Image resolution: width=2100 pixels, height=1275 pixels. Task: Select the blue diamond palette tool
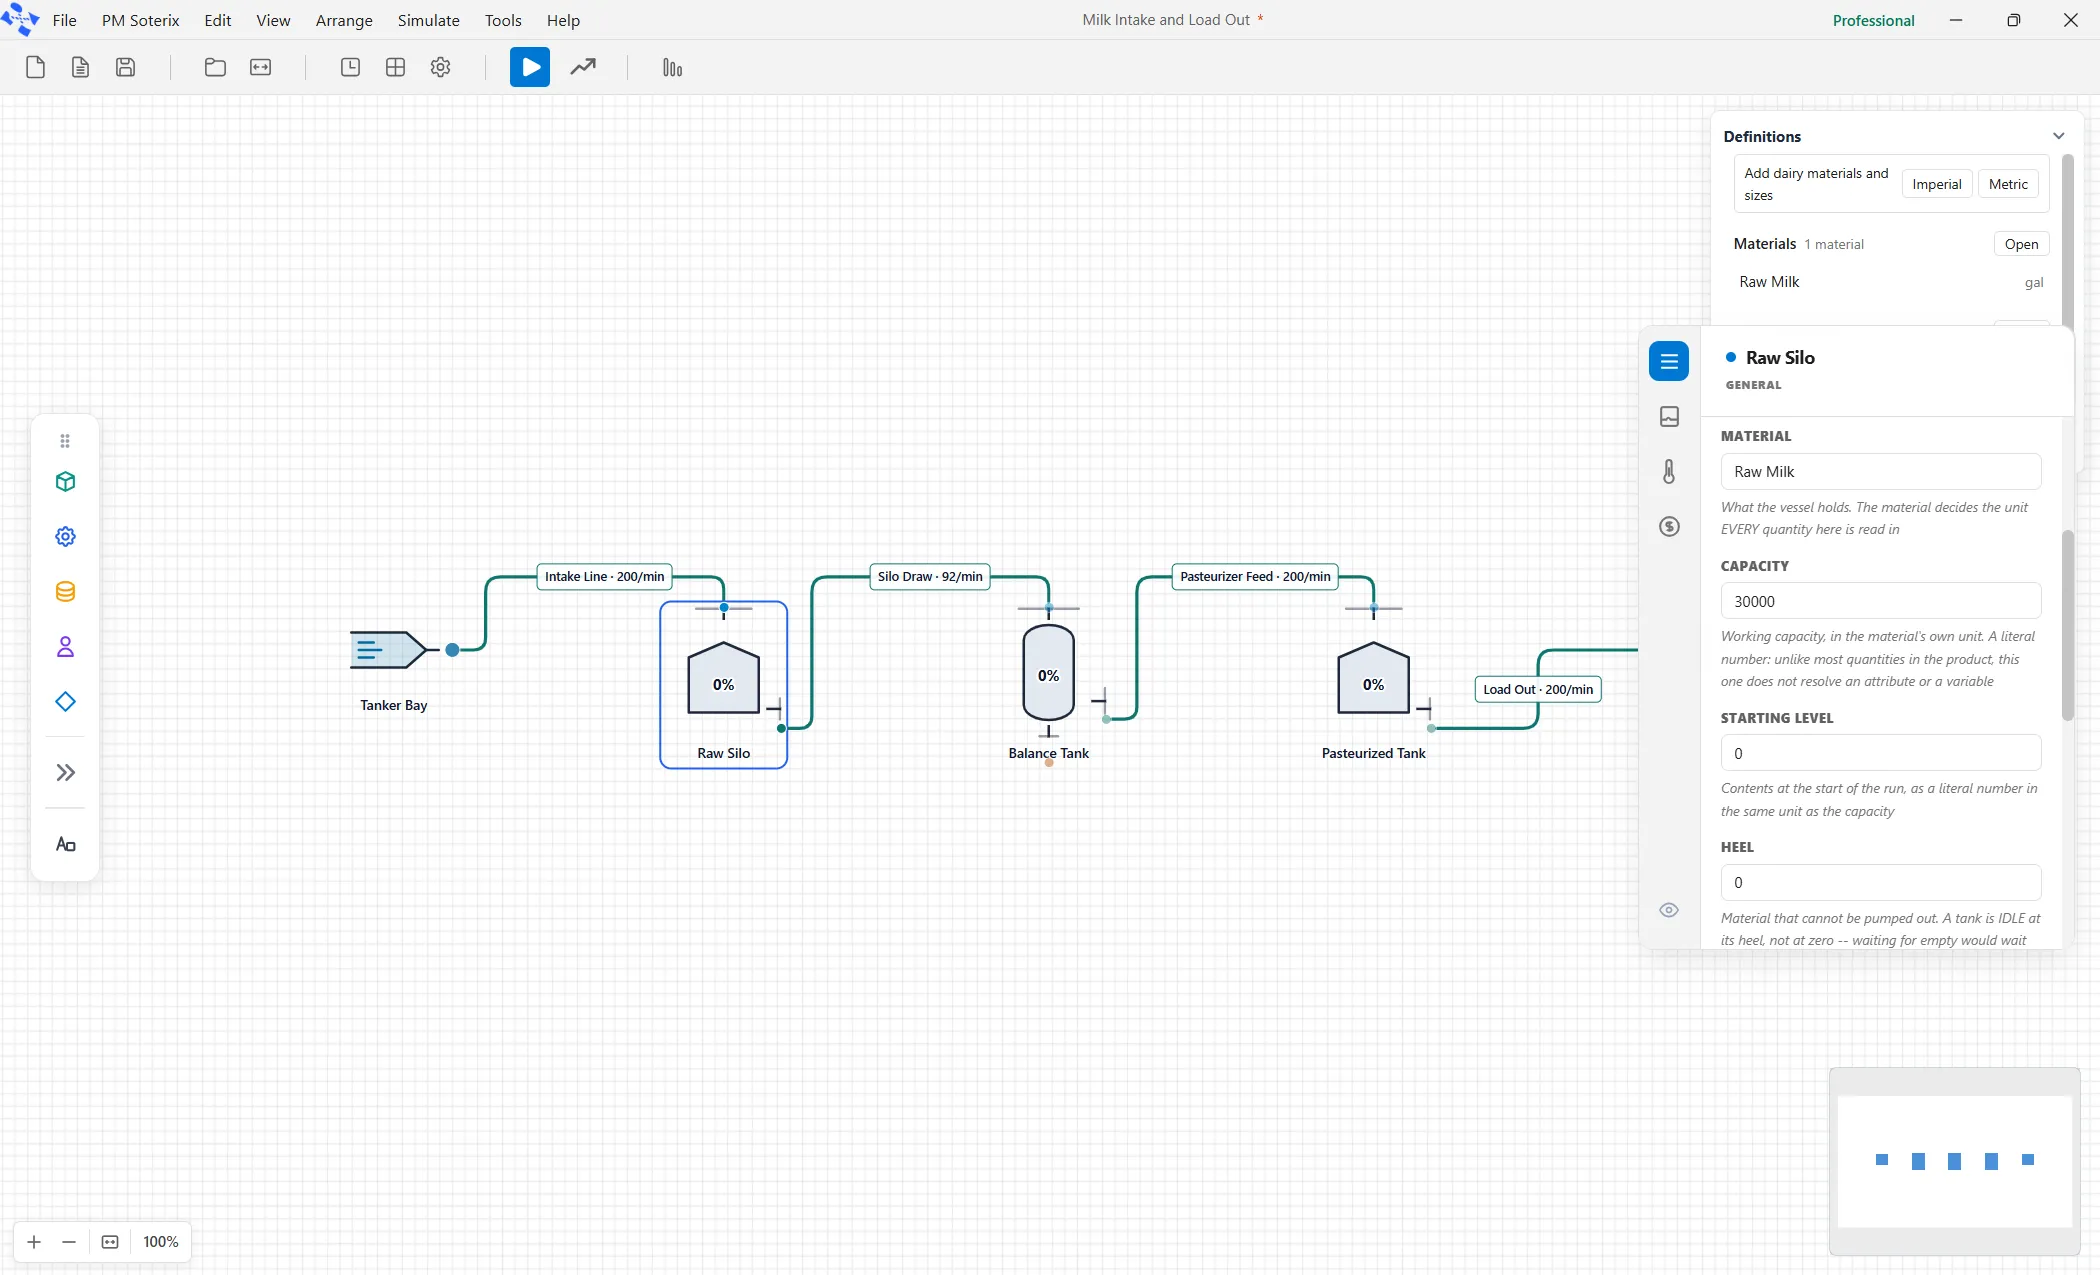65,702
